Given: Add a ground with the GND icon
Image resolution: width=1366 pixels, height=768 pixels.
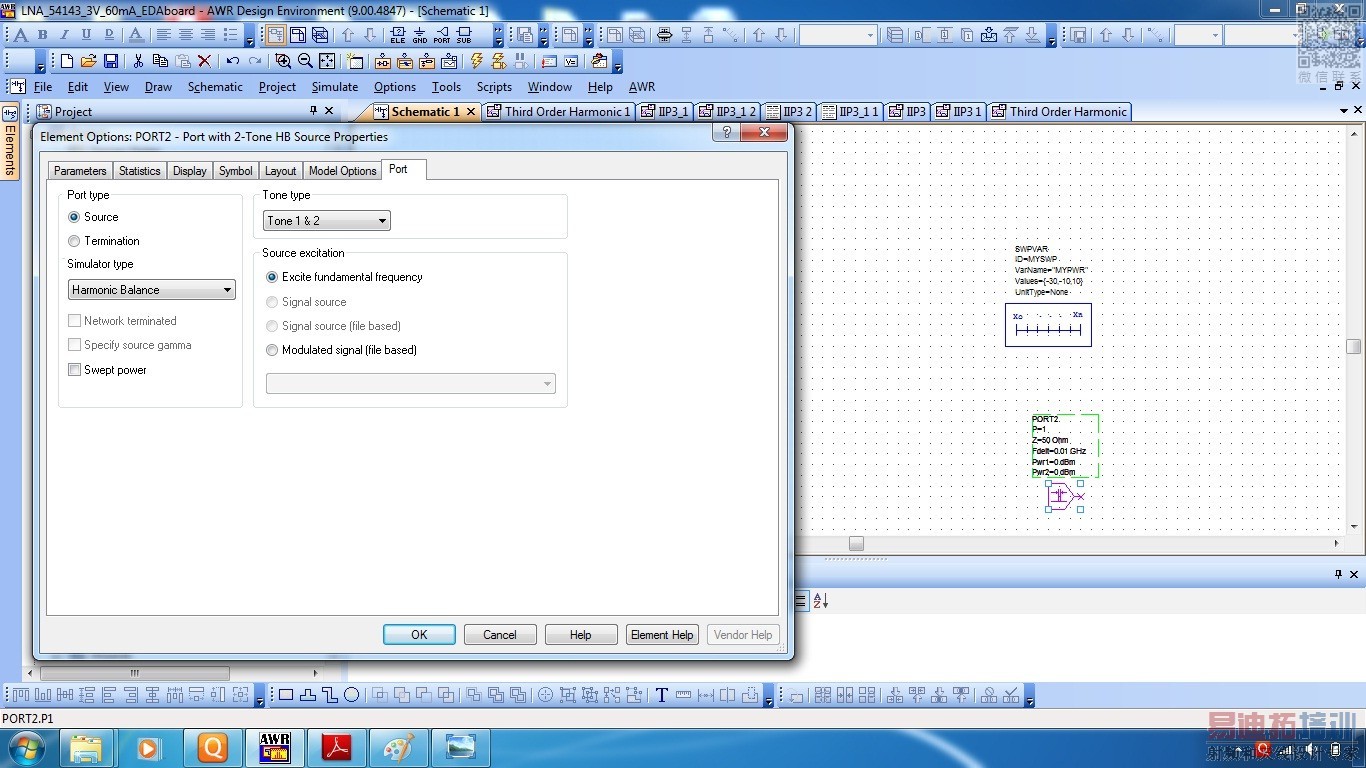Looking at the screenshot, I should (x=420, y=35).
